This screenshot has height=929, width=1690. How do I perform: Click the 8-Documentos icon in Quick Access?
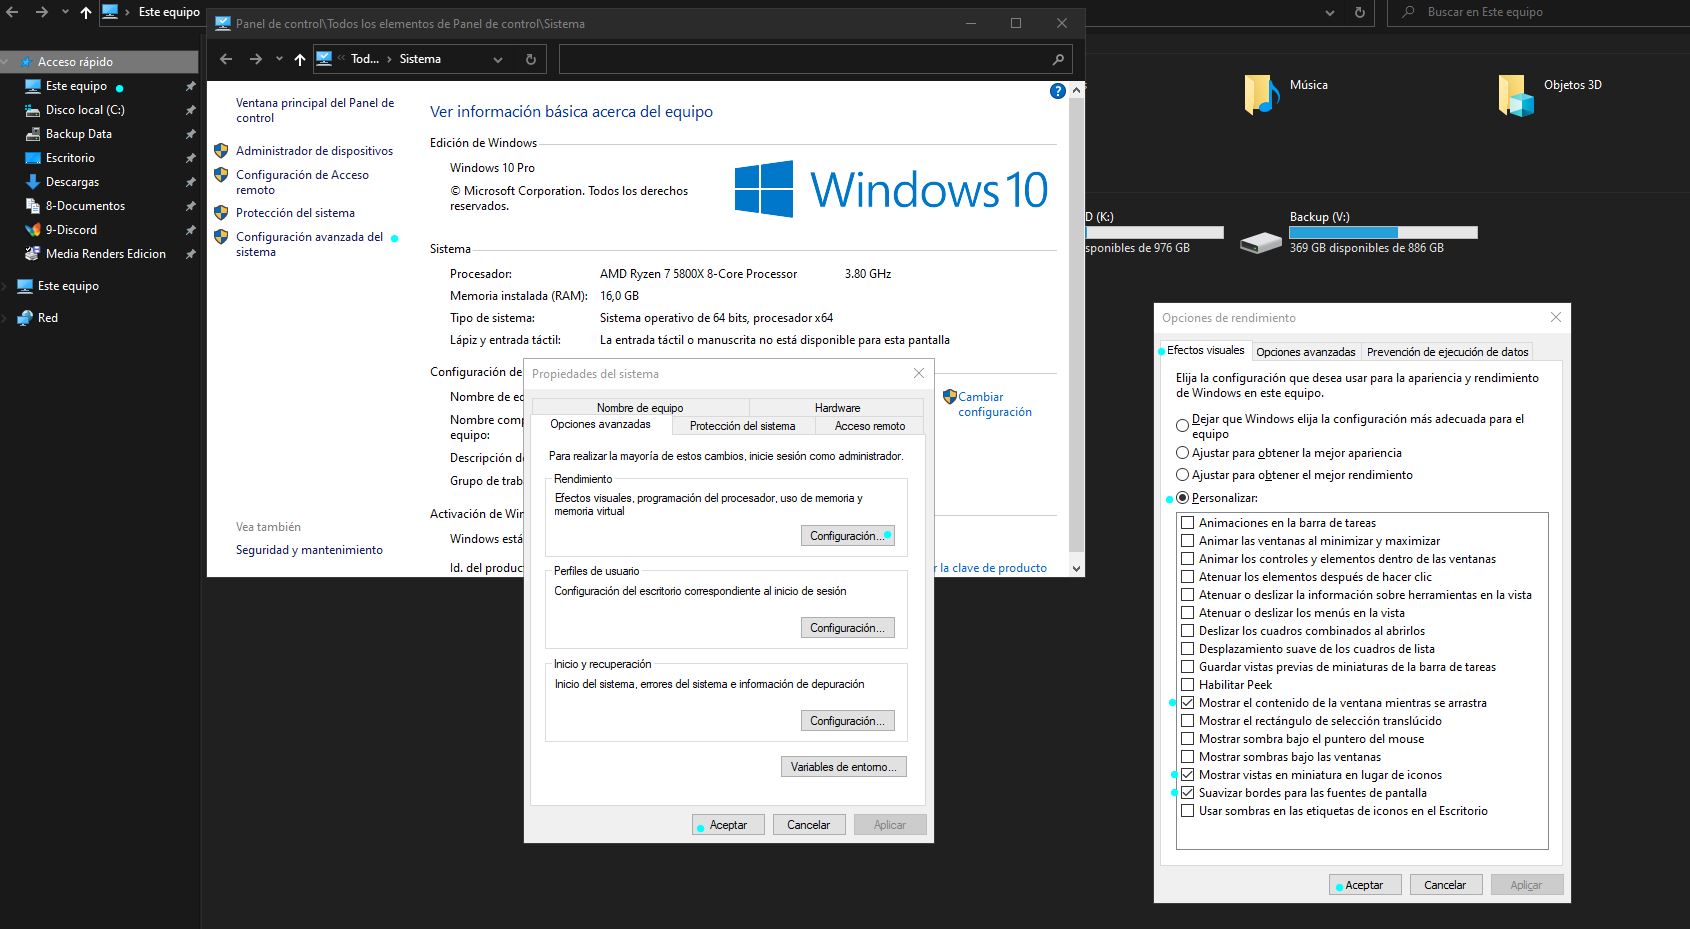[33, 206]
